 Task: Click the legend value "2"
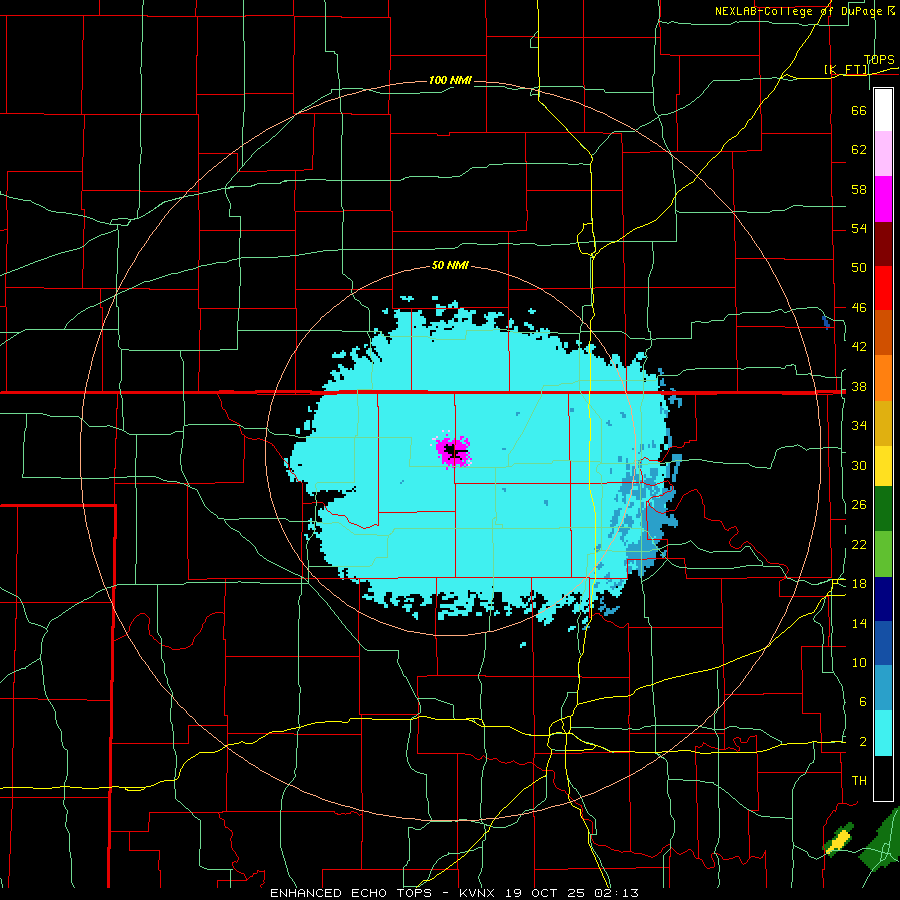click(863, 742)
